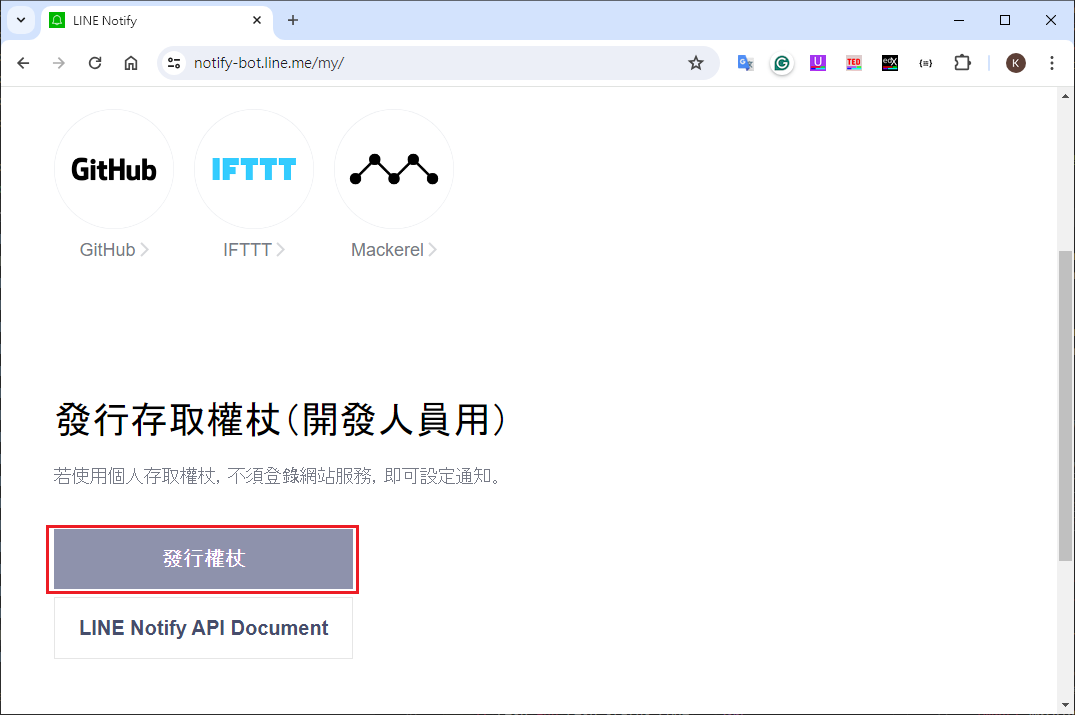Viewport: 1075px width, 715px height.
Task: Open Chrome three-dot menu
Action: click(x=1051, y=63)
